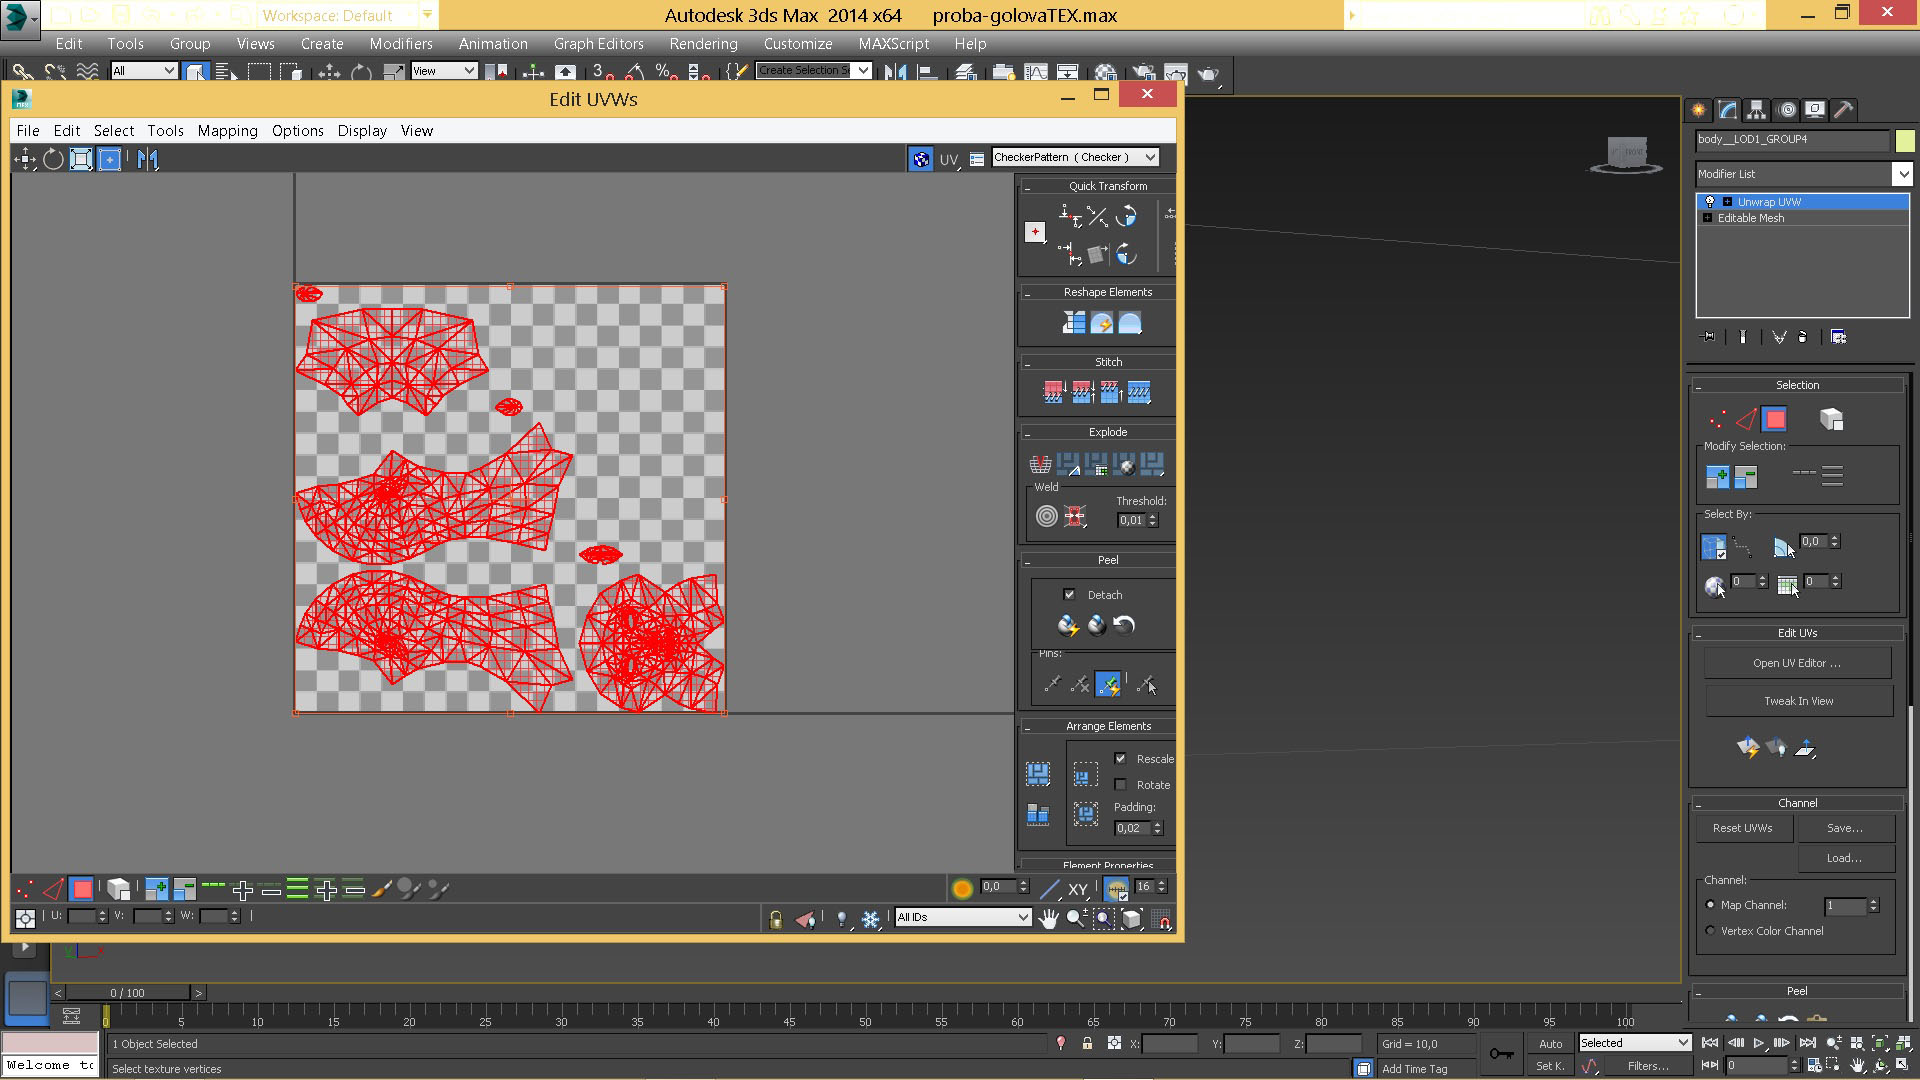Image resolution: width=1920 pixels, height=1080 pixels.
Task: Click the Mirror Horizontal icon in UV editor
Action: point(148,159)
